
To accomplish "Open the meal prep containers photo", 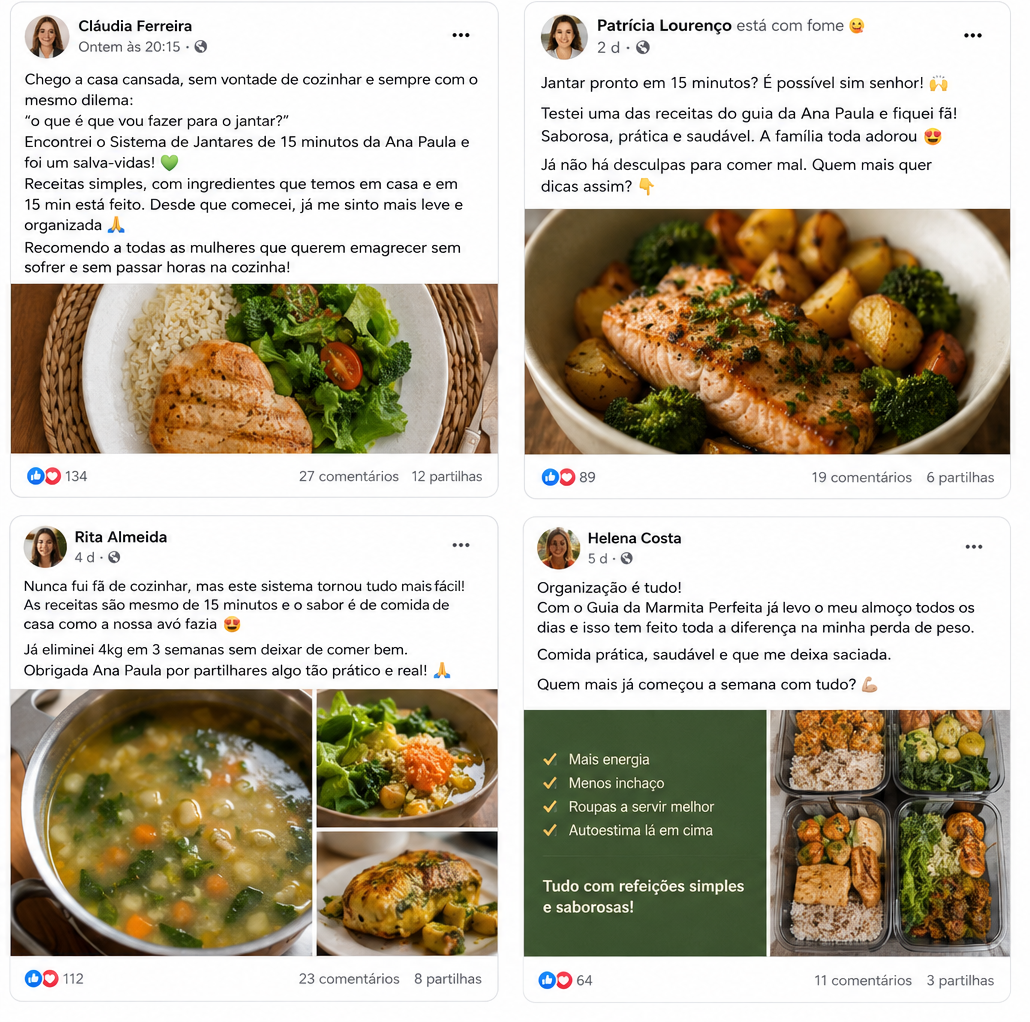I will point(890,833).
